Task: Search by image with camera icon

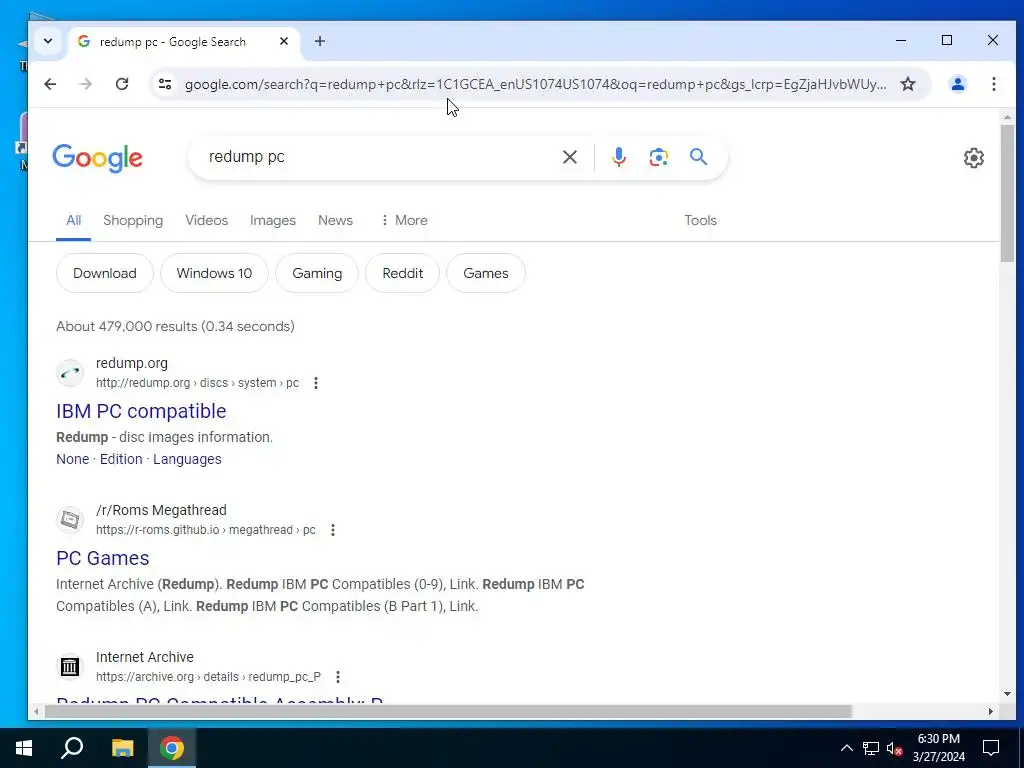Action: [x=658, y=157]
